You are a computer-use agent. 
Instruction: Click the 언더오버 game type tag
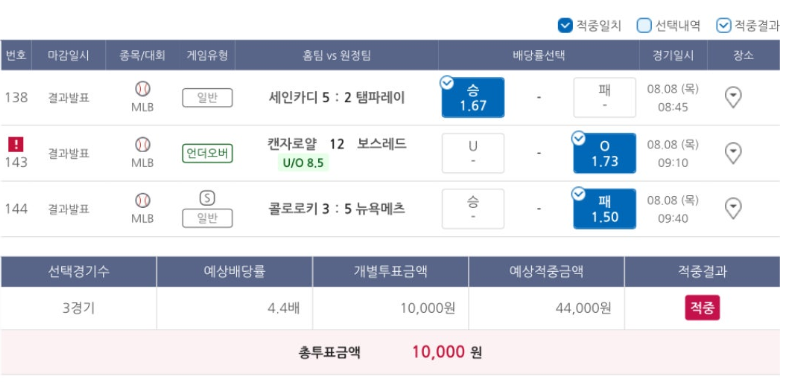207,153
